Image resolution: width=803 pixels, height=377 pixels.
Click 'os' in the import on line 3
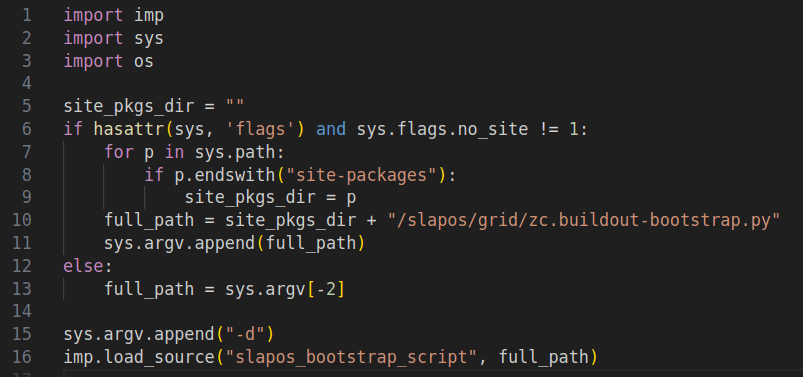[144, 61]
